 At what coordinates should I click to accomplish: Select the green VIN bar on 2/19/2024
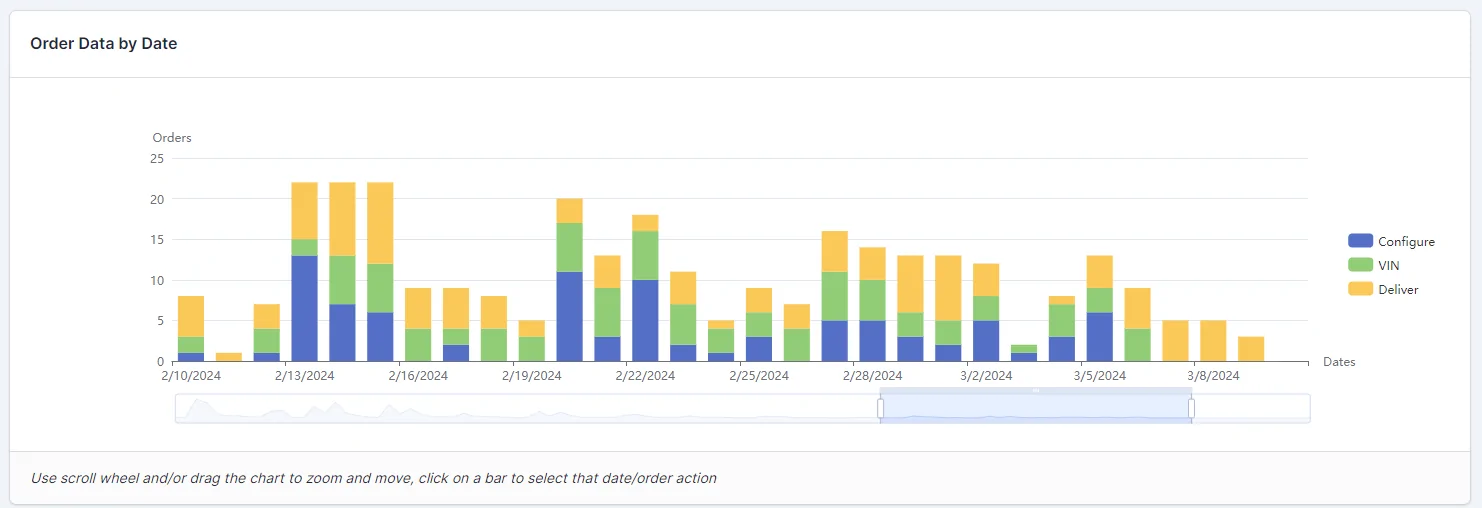point(532,349)
